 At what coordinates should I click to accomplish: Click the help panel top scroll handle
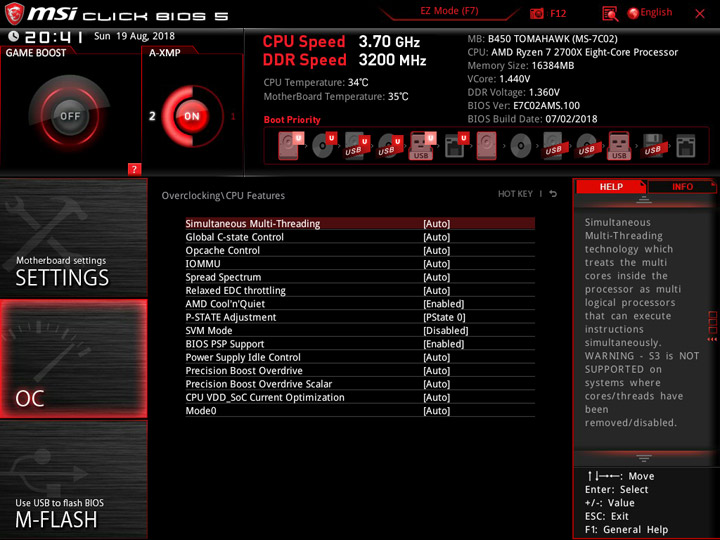click(644, 200)
